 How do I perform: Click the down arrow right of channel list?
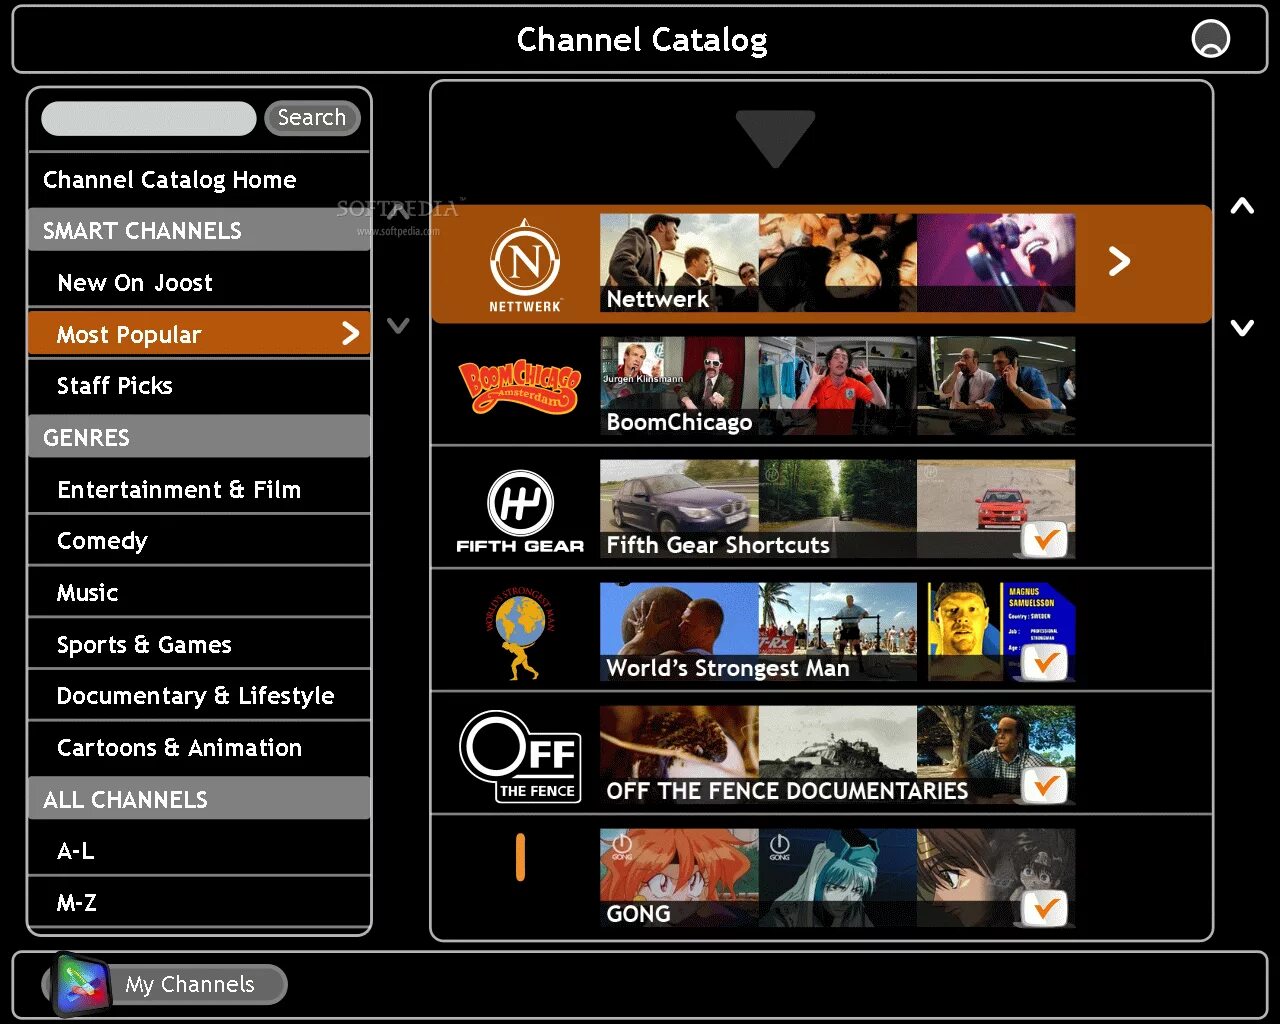point(1242,327)
